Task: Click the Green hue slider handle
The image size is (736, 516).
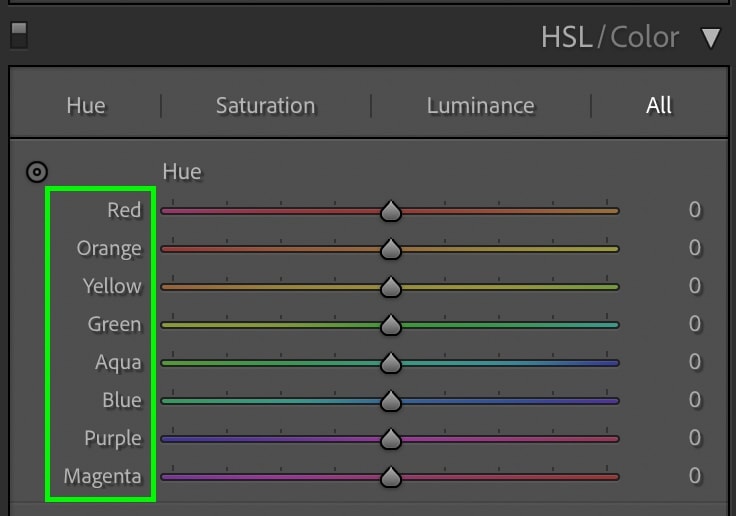Action: [x=391, y=325]
